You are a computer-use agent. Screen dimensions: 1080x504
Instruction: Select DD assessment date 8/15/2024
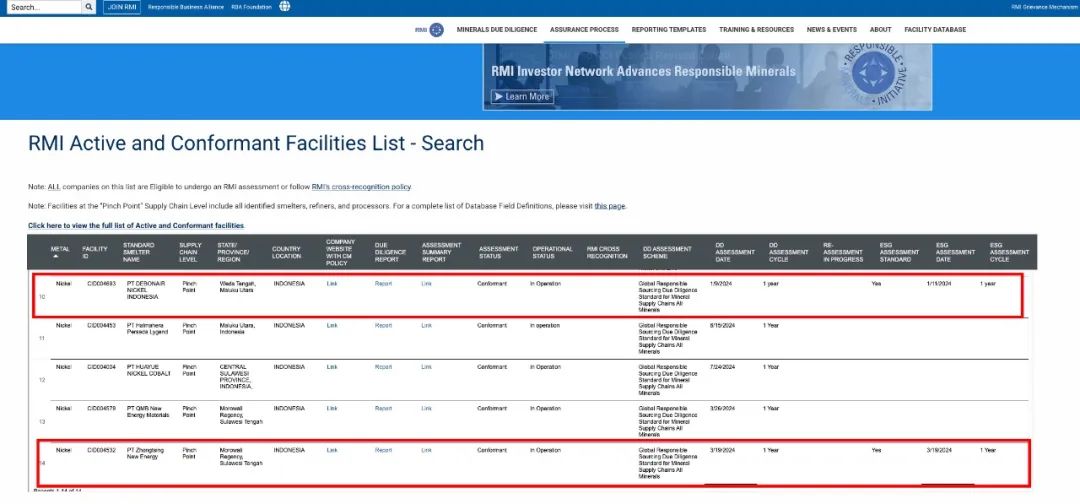click(722, 325)
